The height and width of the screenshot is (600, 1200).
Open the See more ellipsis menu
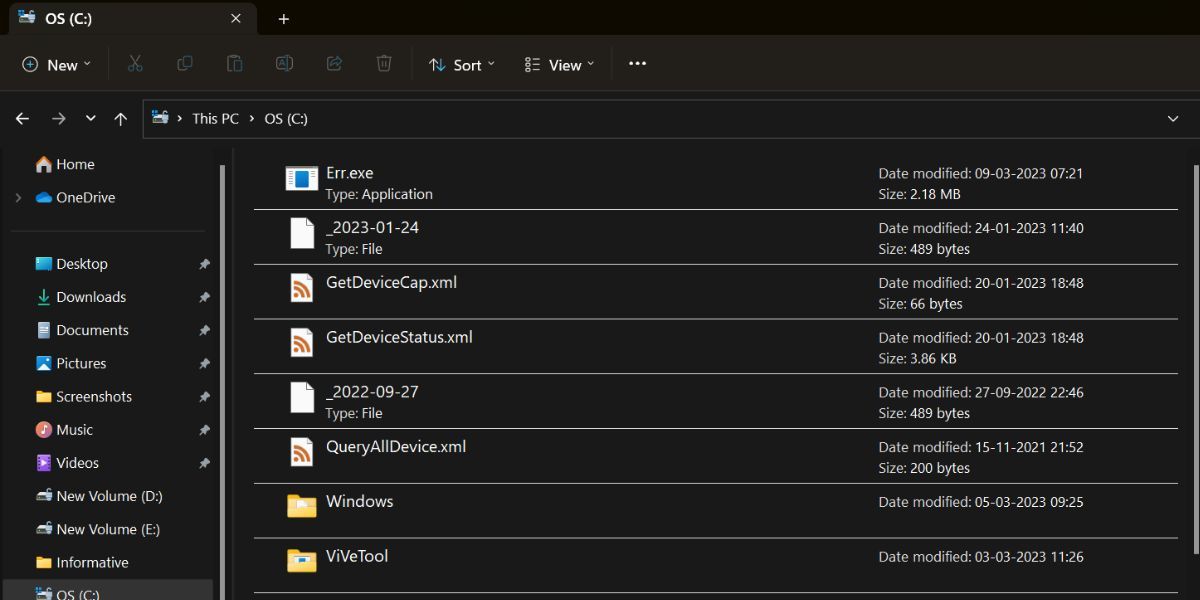pyautogui.click(x=638, y=64)
